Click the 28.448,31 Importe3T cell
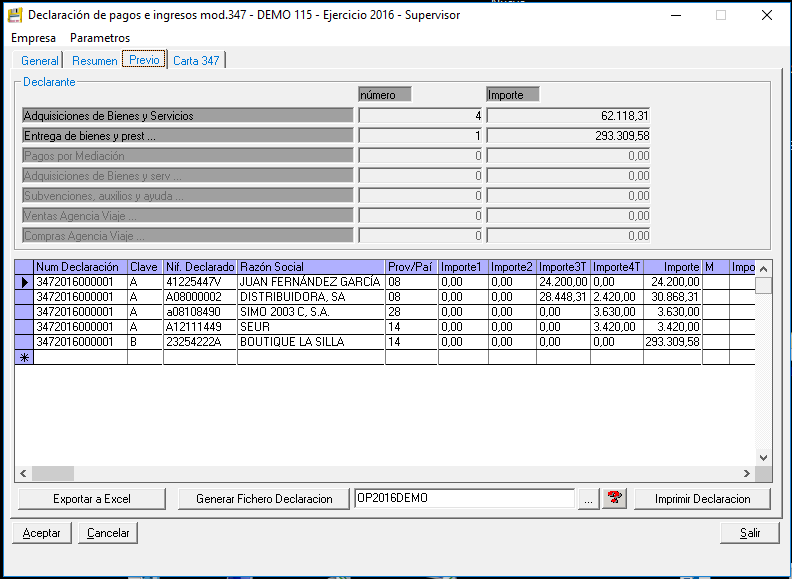Screen dimensions: 792x579 pyautogui.click(x=563, y=297)
